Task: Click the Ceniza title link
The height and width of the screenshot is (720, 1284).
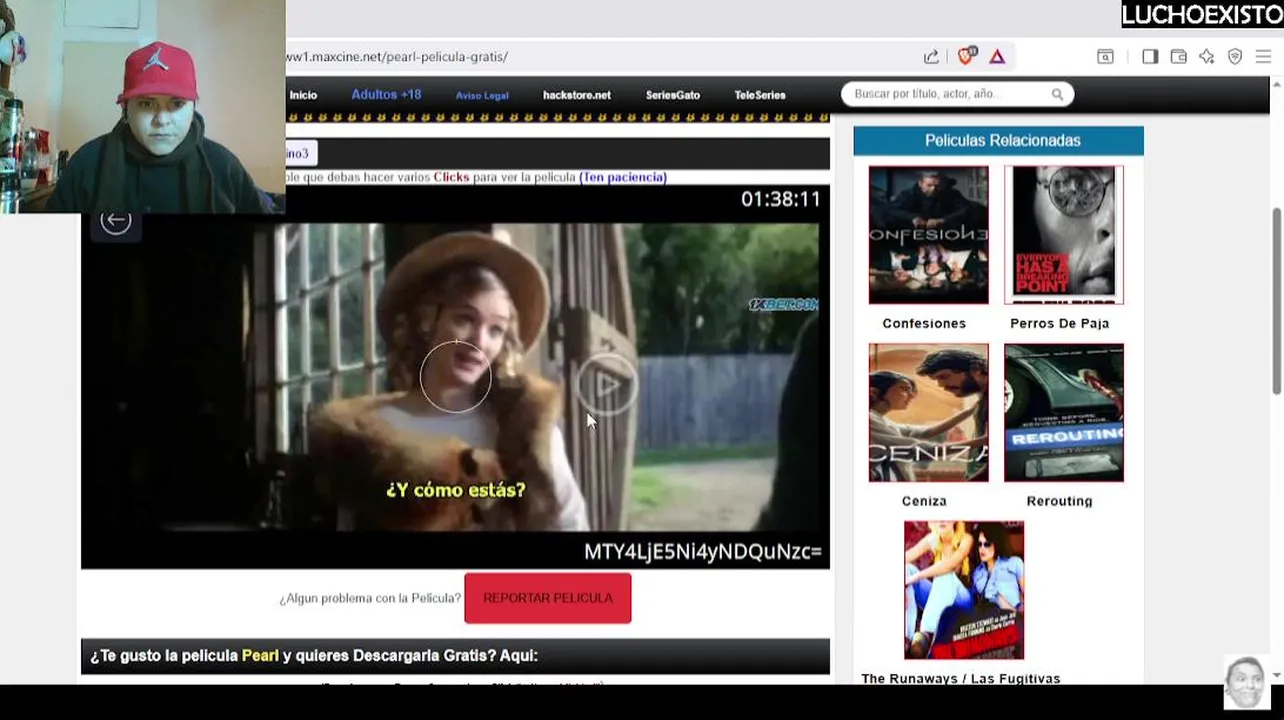Action: point(924,501)
